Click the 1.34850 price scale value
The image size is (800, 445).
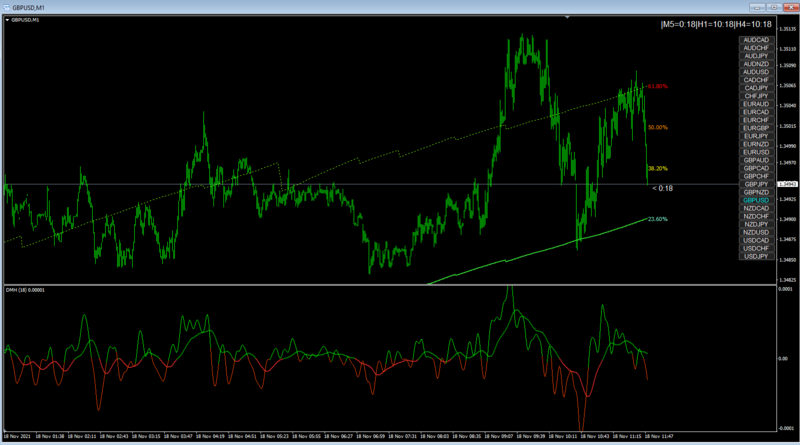coord(788,260)
